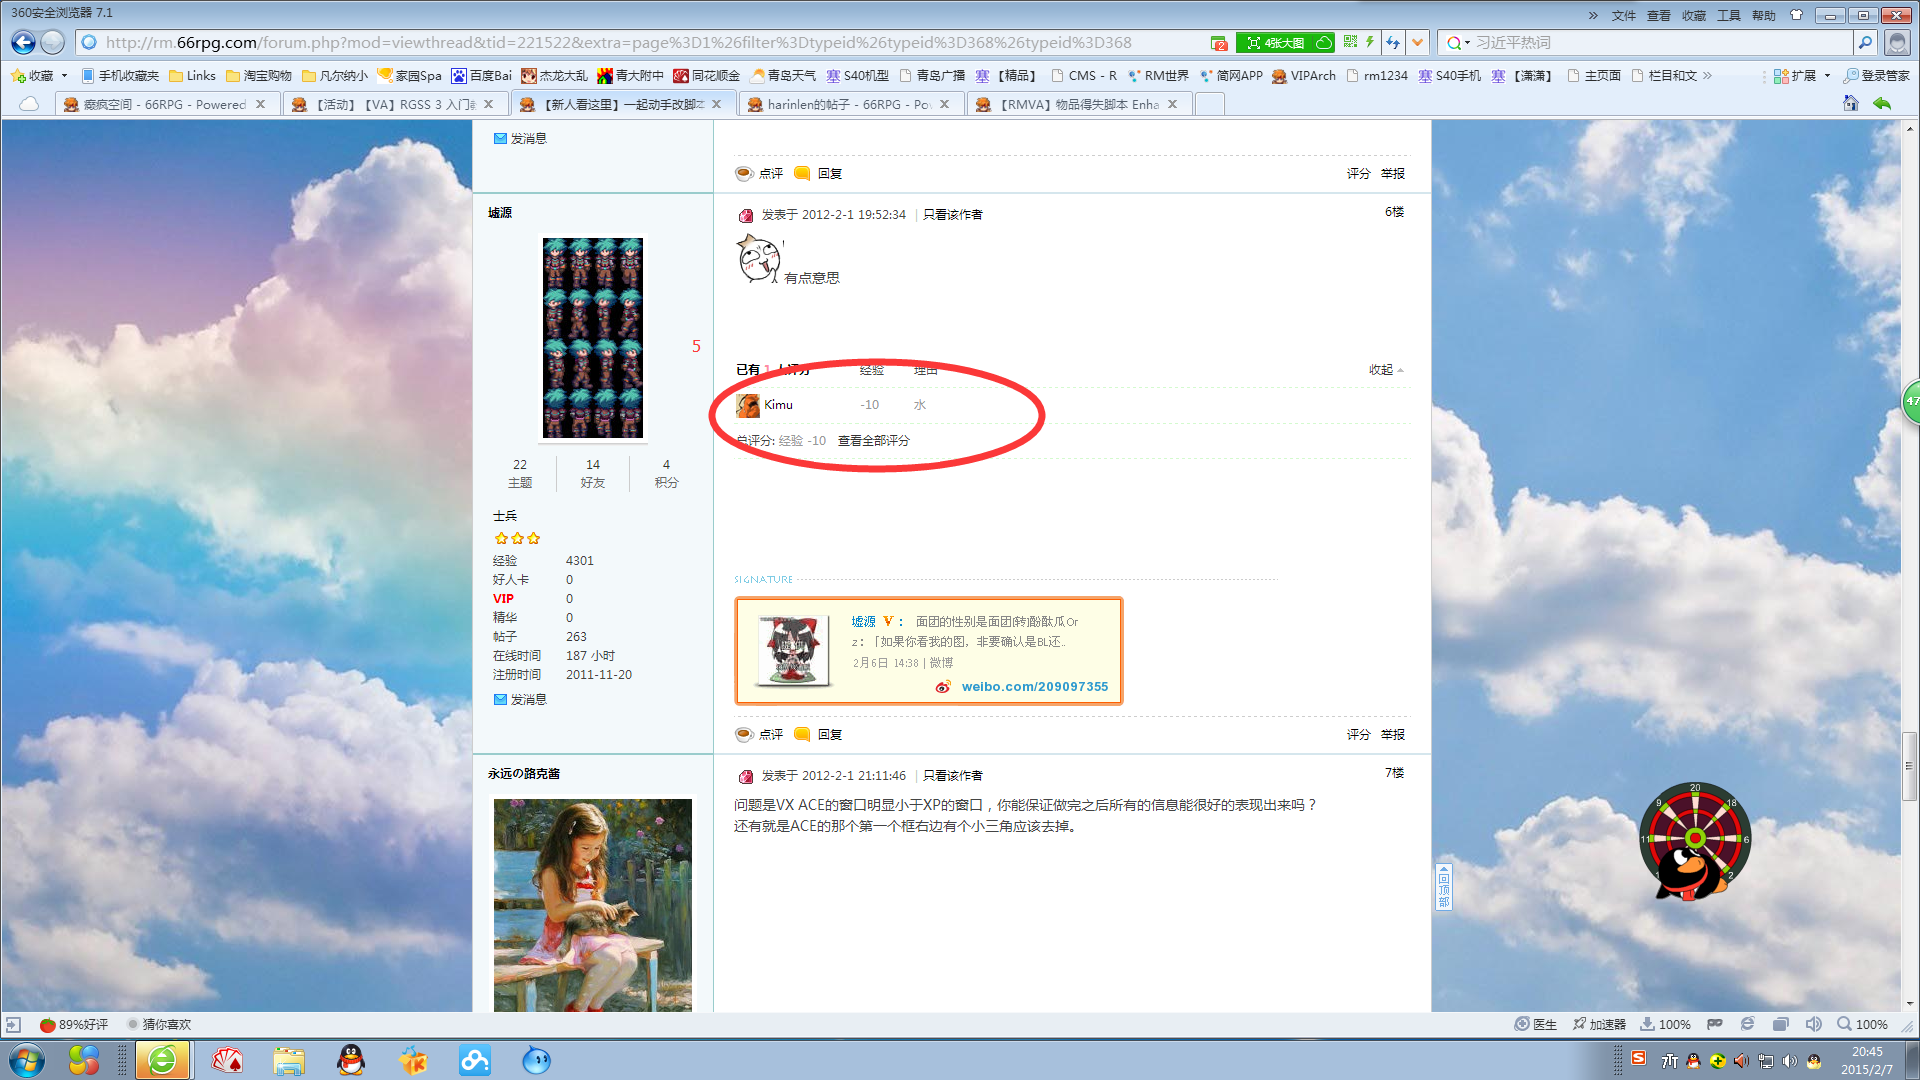Open the weibo.com/209097355 signature link

pos(1035,686)
